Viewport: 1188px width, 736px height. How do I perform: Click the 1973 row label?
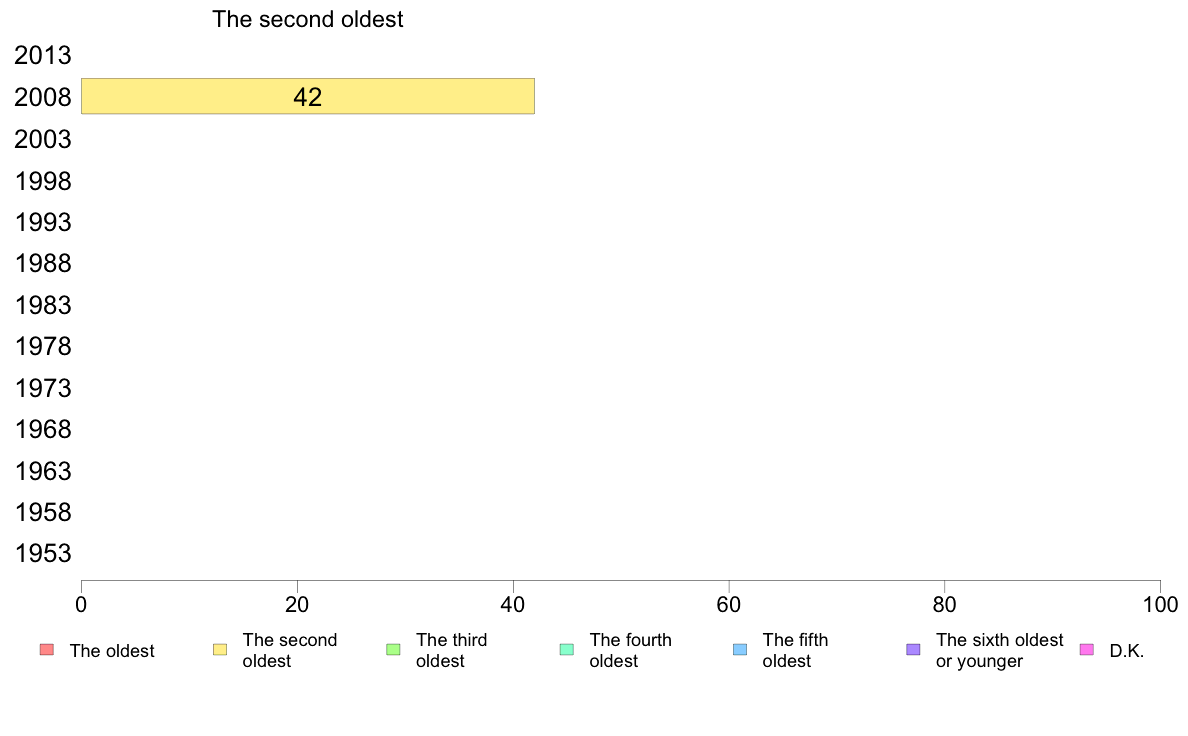(43, 388)
